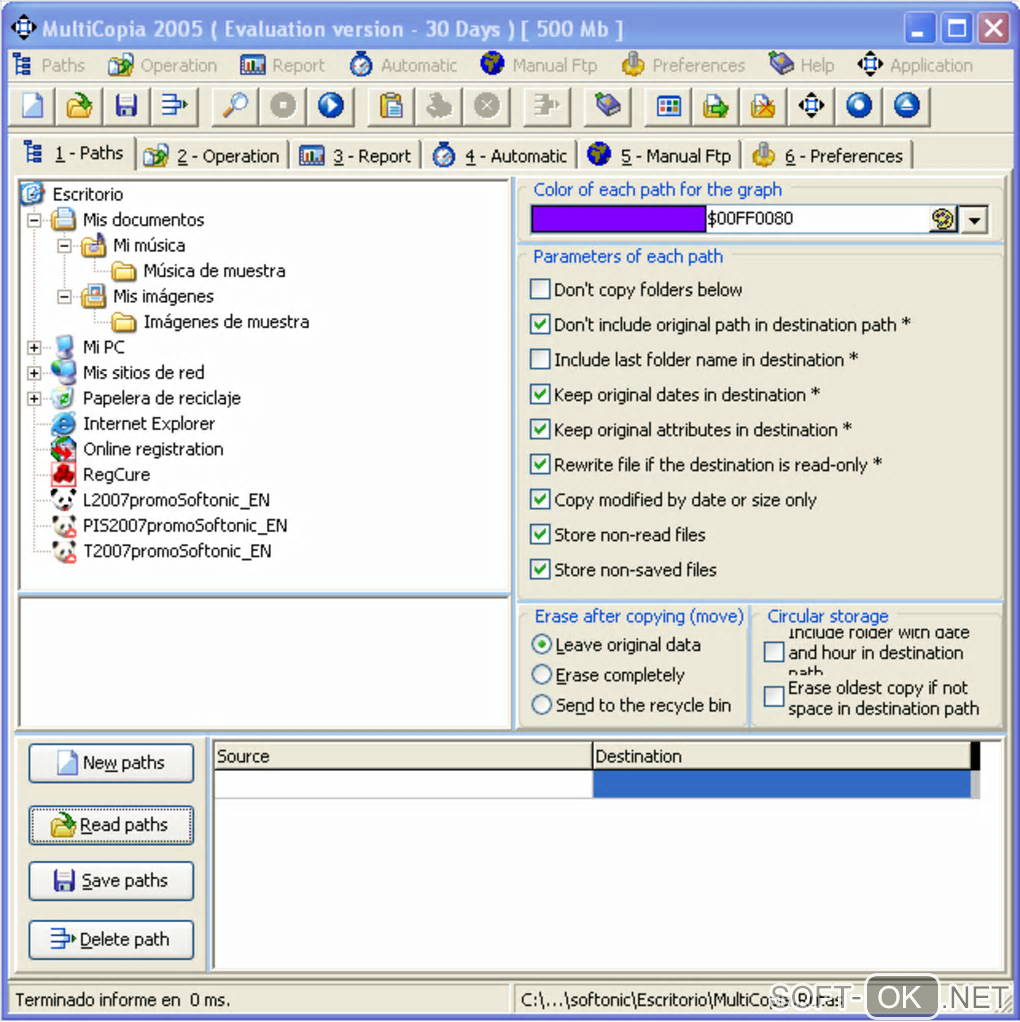The image size is (1020, 1022).
Task: Open the path color dropdown arrow
Action: pos(974,220)
